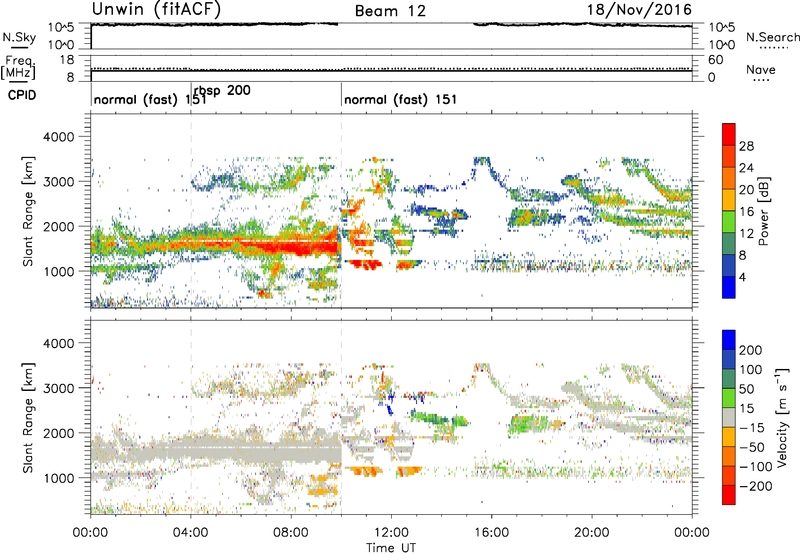Click the '18' tick on the frequency axis
Screen dimensions: 800x554
(x=67, y=59)
